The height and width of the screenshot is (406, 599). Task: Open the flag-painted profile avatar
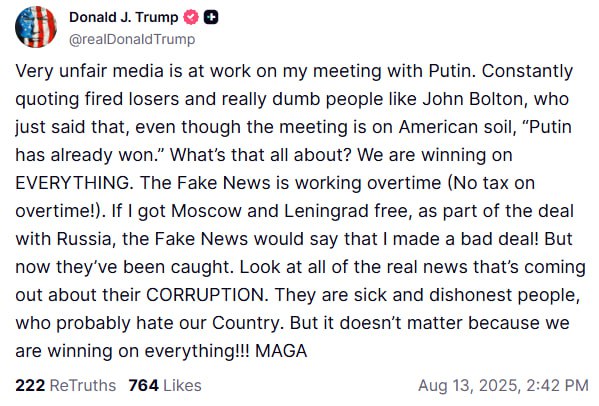coord(36,27)
